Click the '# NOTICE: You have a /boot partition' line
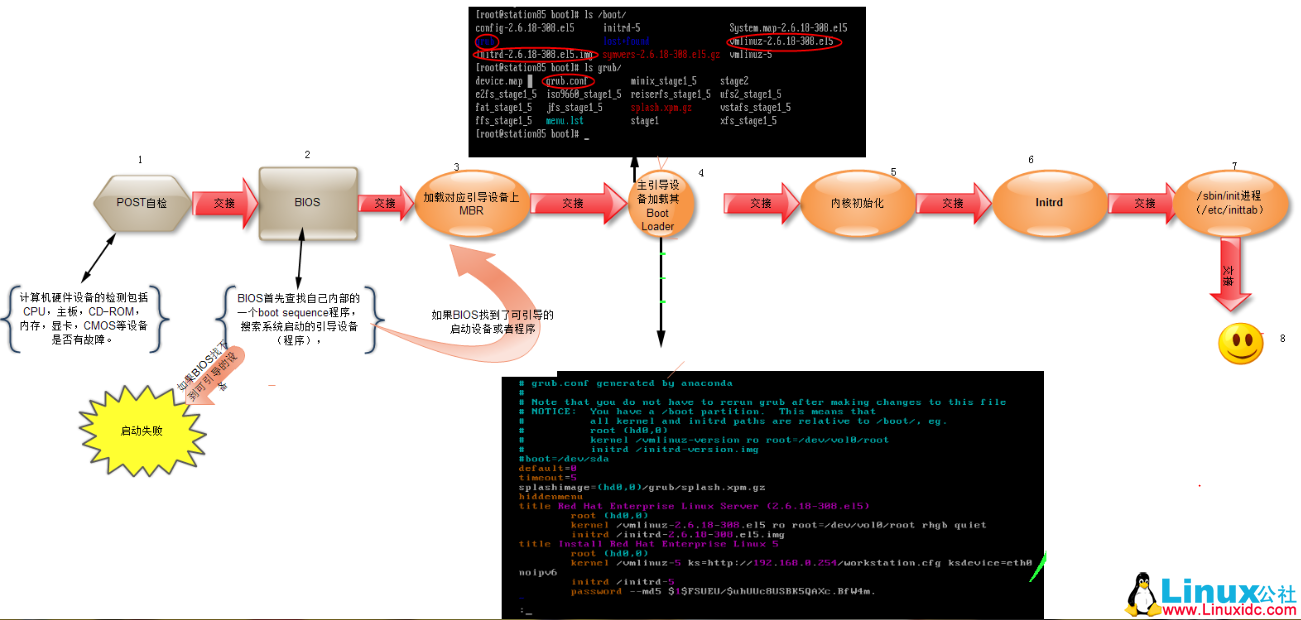This screenshot has width=1301, height=620. 697,411
